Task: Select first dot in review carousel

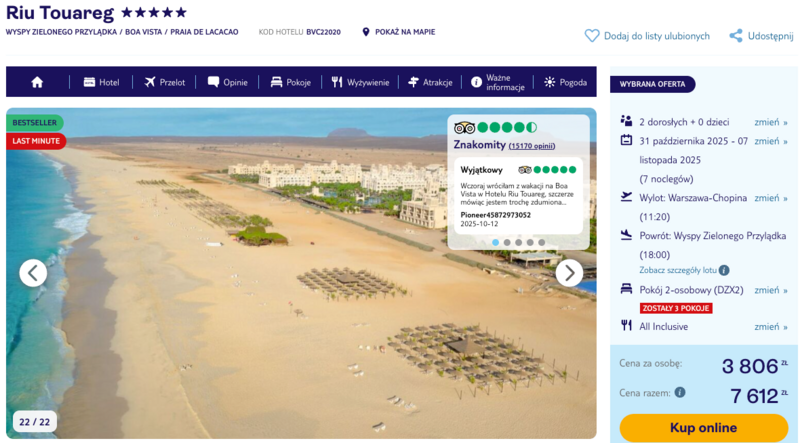Action: point(495,242)
